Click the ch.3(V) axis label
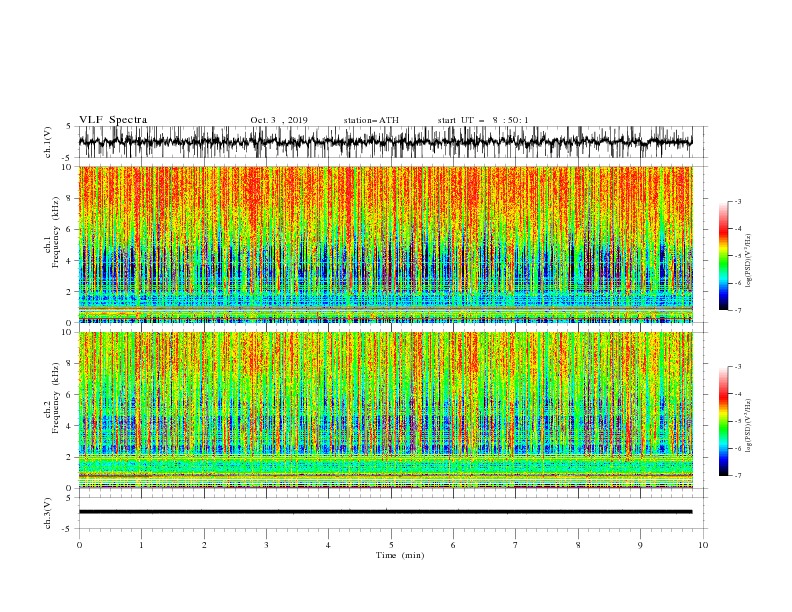 coord(48,513)
